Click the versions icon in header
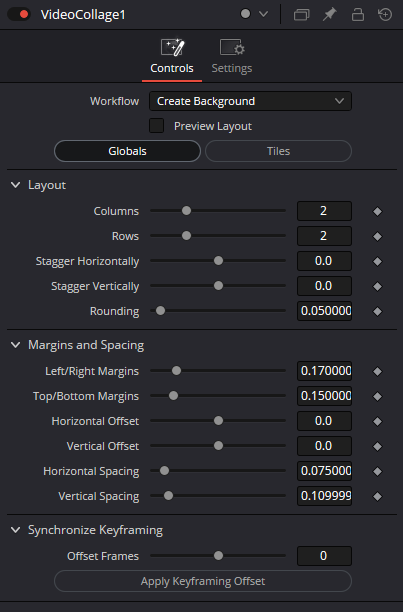403x612 pixels. point(301,15)
